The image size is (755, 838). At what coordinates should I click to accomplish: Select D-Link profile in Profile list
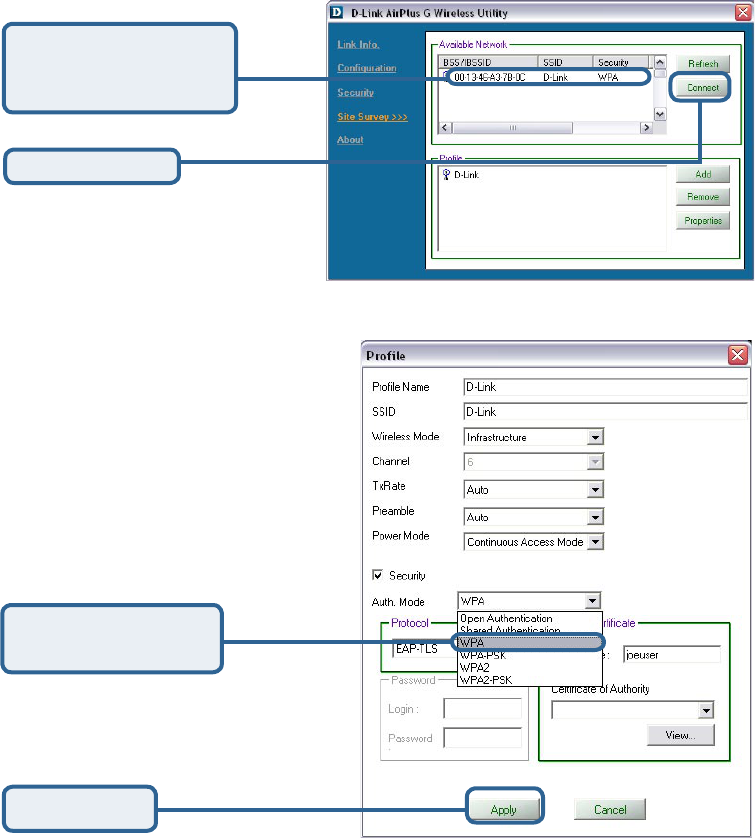point(466,175)
